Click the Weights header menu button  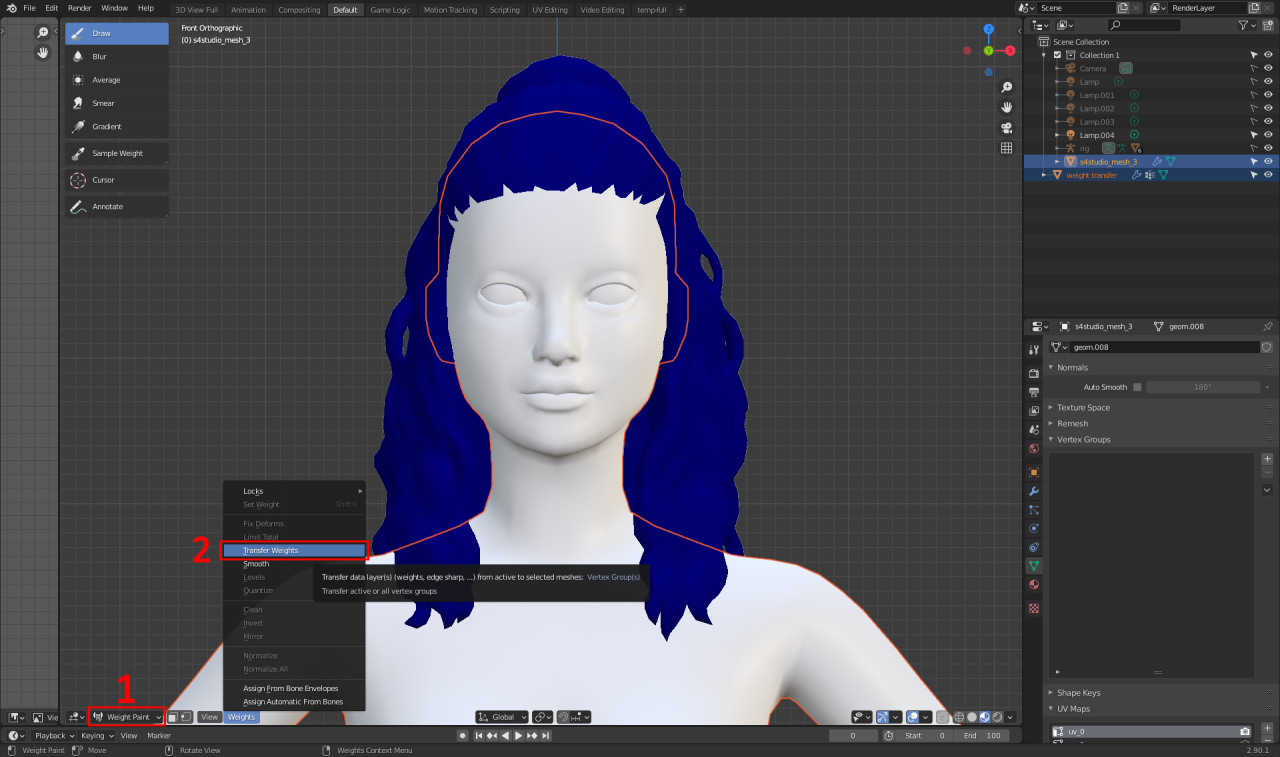click(241, 717)
